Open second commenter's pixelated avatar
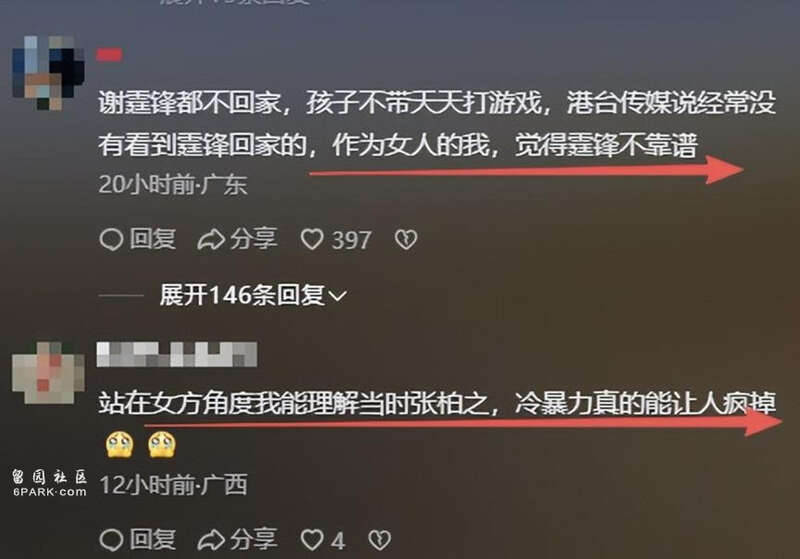 [x=48, y=372]
